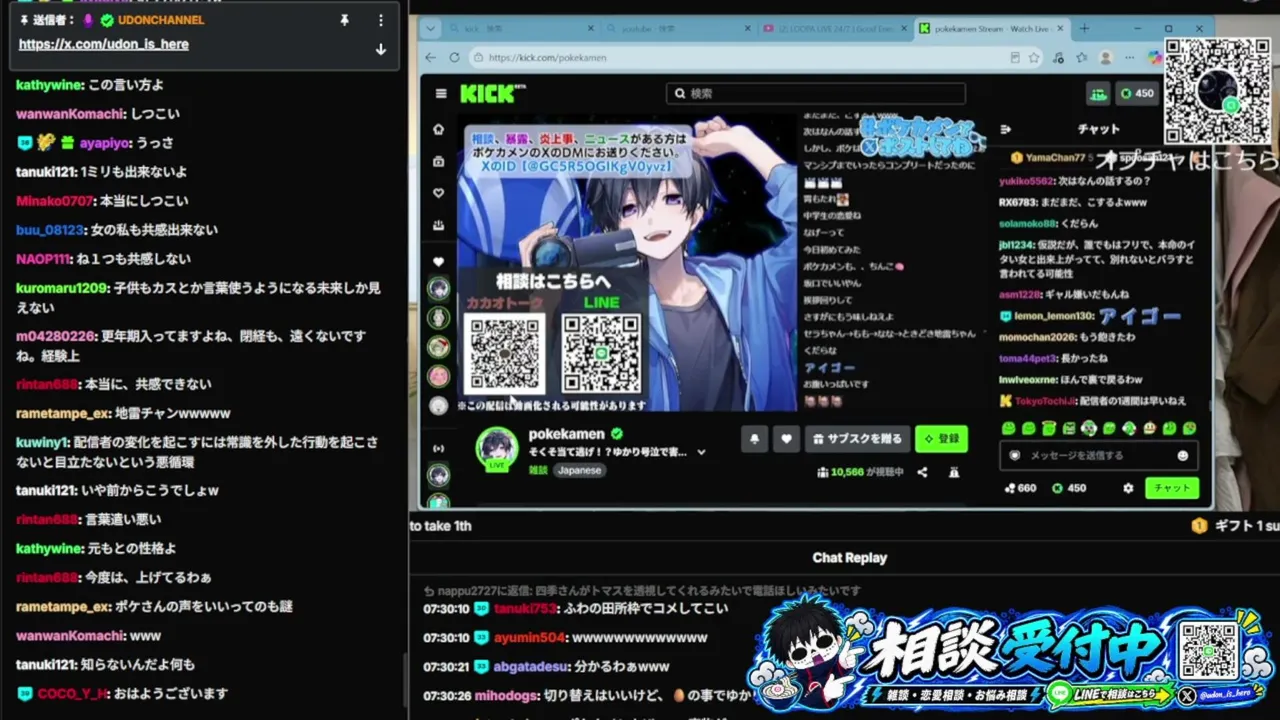Click the Kick search field
Screen dimensions: 1280x720
coord(816,94)
